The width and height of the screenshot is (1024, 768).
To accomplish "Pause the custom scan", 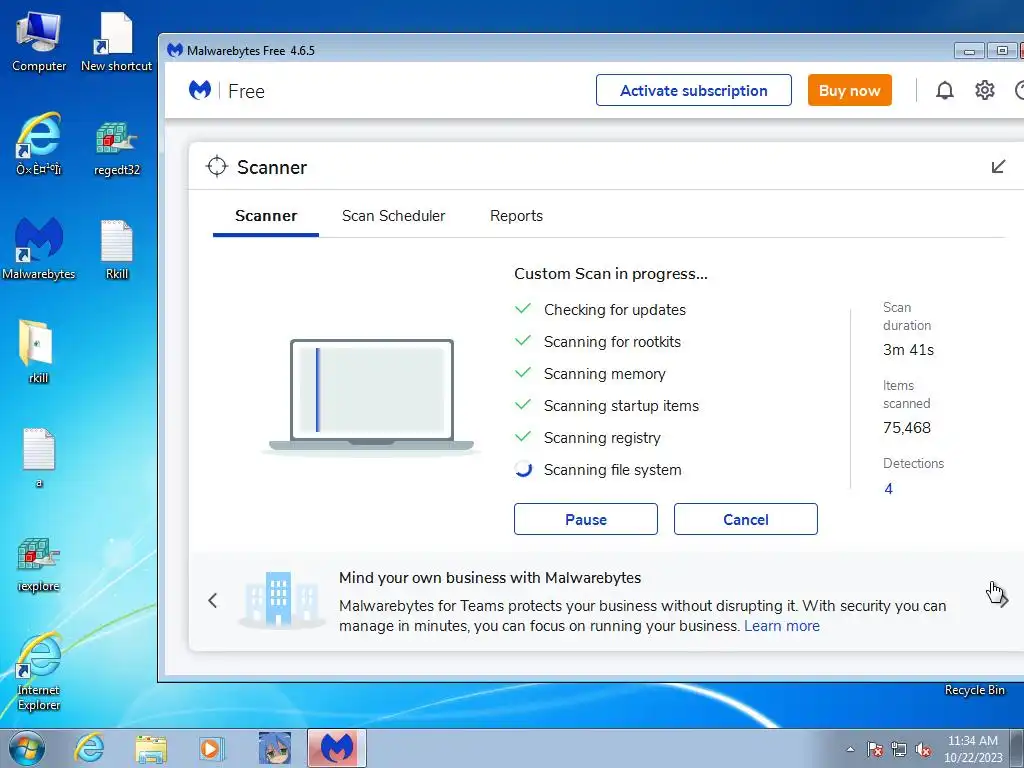I will coord(586,519).
